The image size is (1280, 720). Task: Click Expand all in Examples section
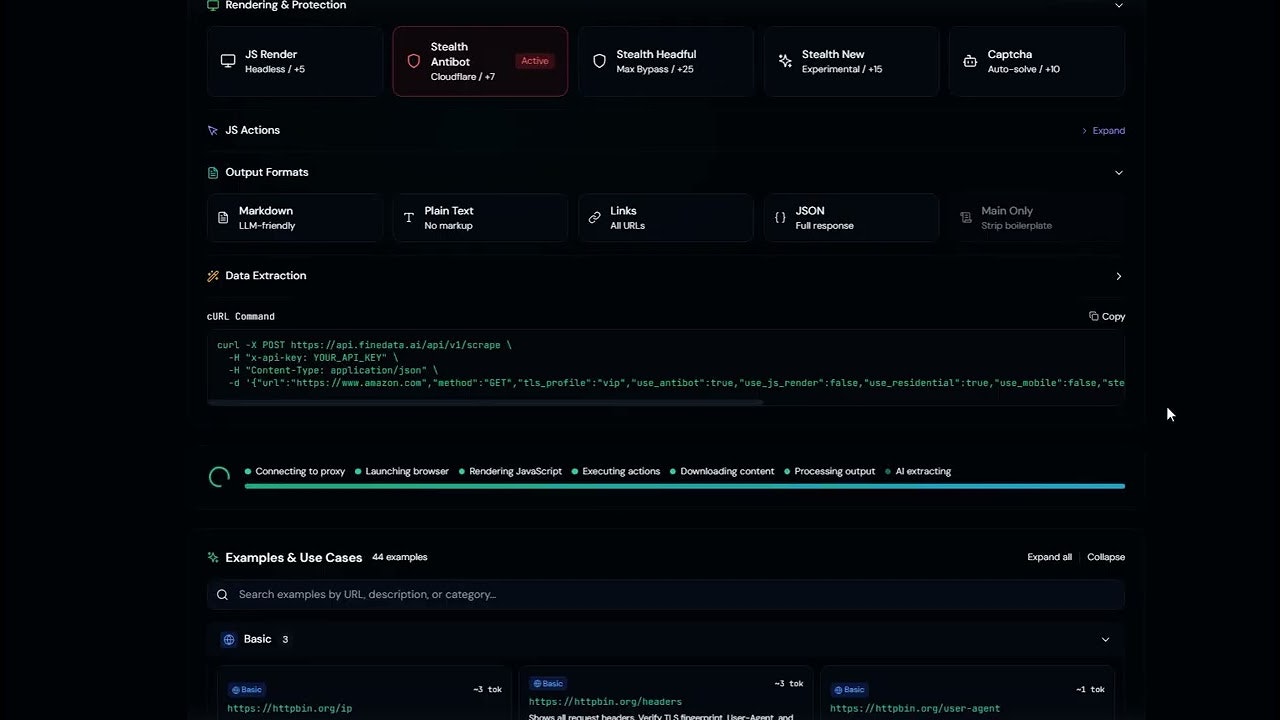coord(1048,557)
